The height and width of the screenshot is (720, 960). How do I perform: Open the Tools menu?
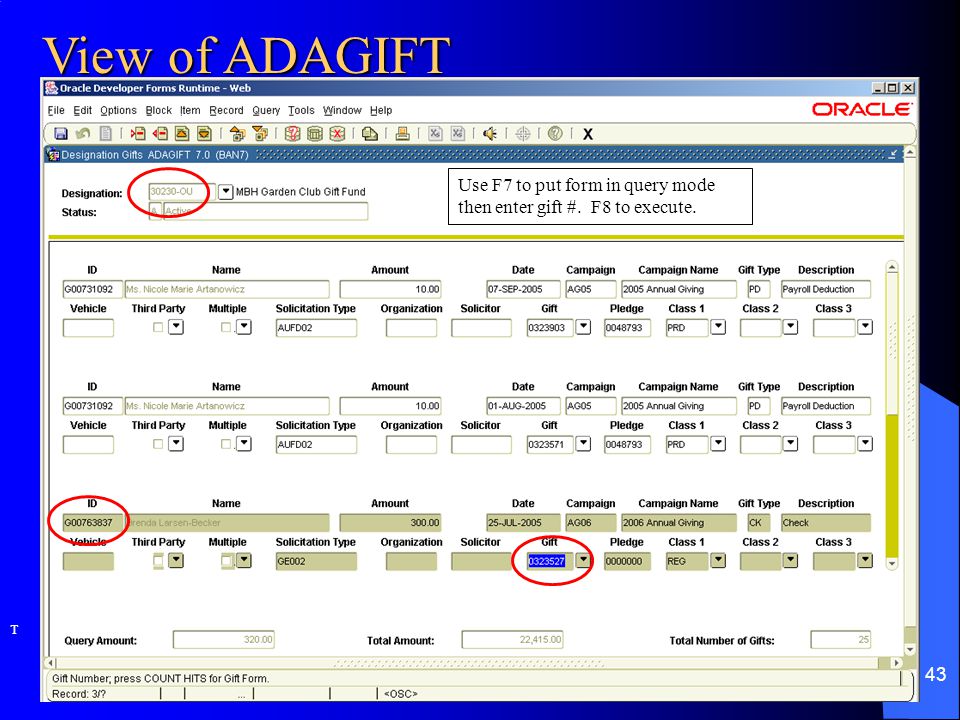tap(301, 111)
